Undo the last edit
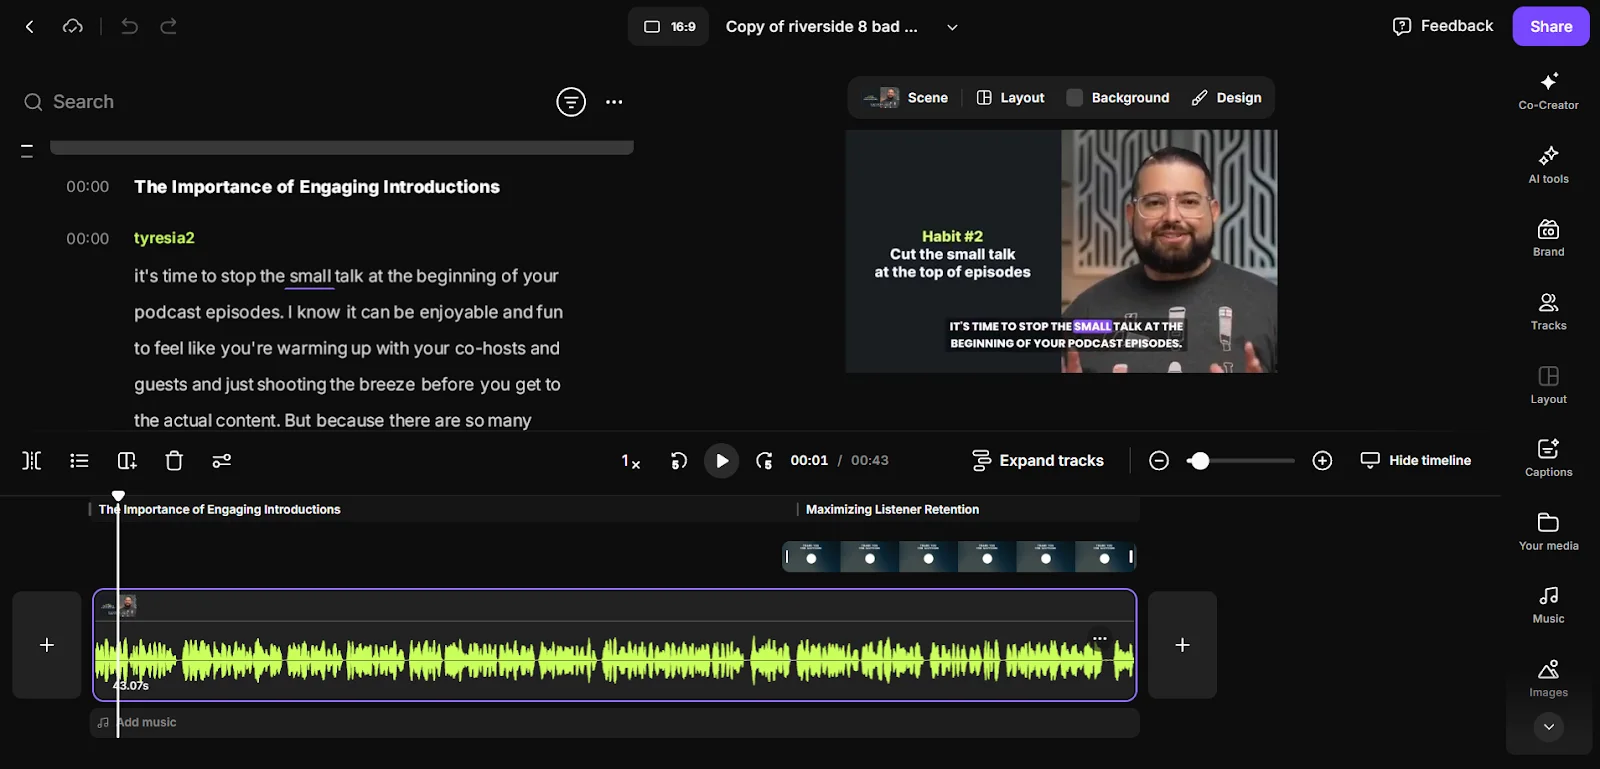This screenshot has width=1600, height=769. coord(130,27)
